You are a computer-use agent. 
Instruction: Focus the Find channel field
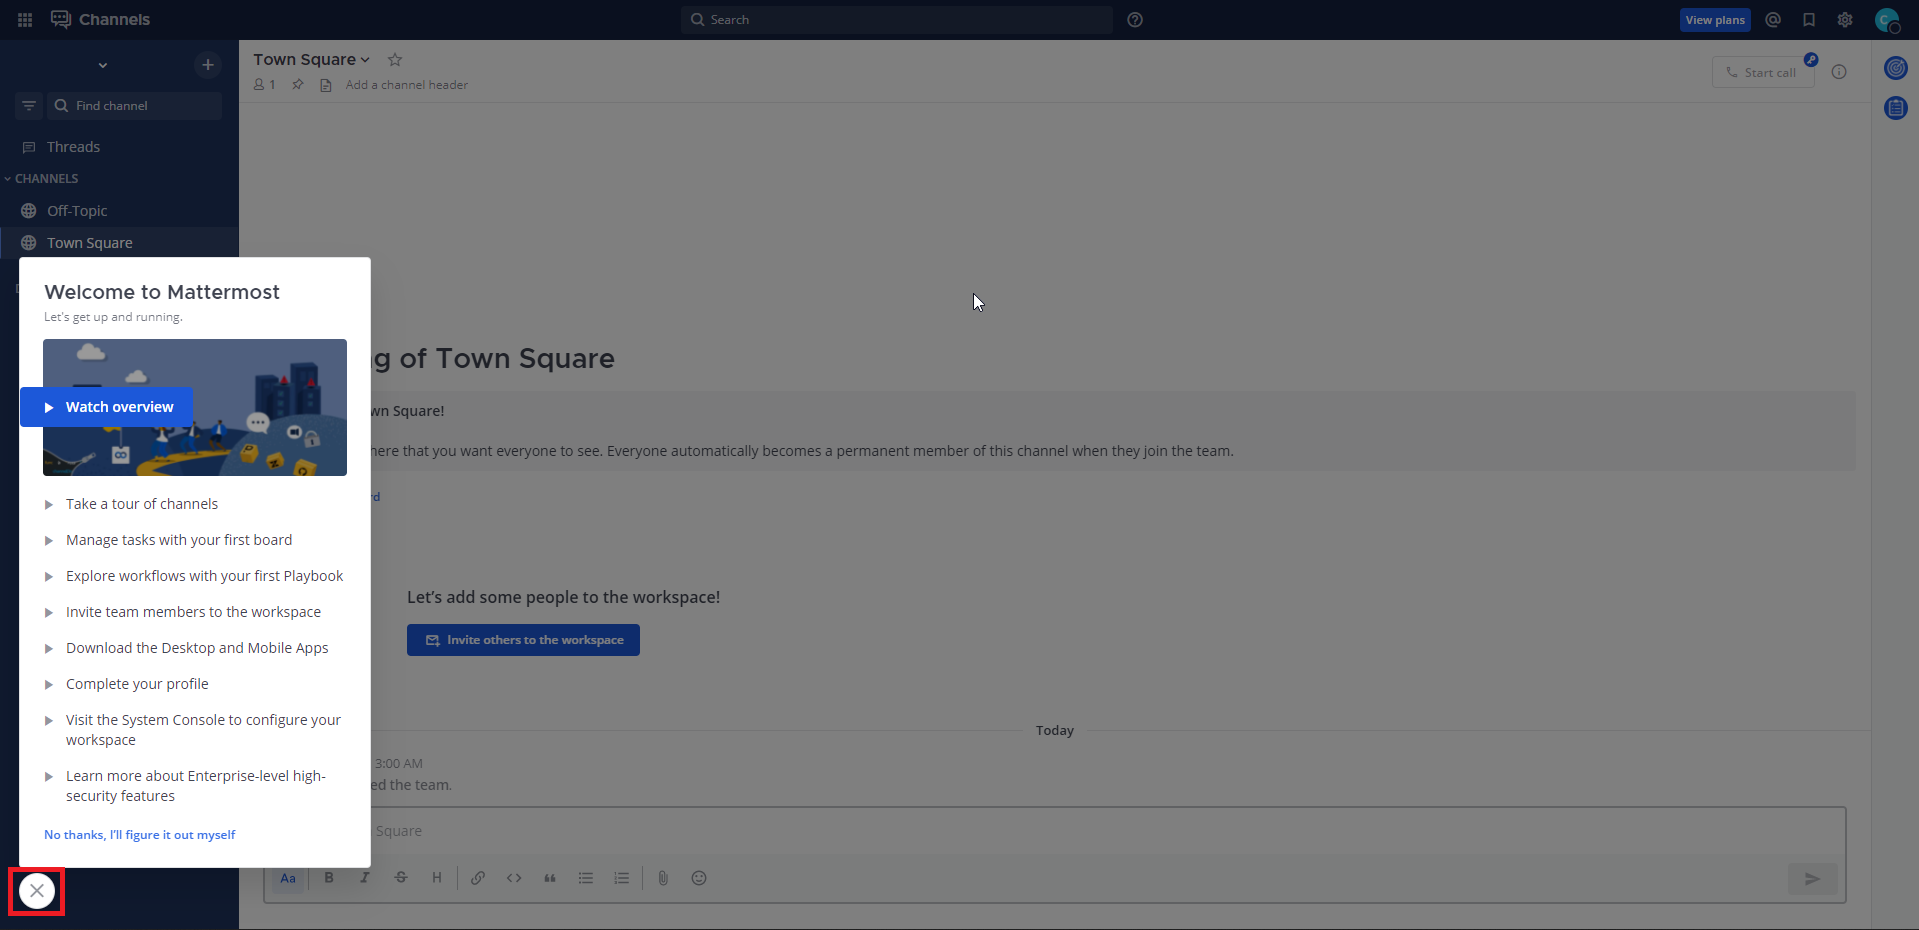click(135, 105)
